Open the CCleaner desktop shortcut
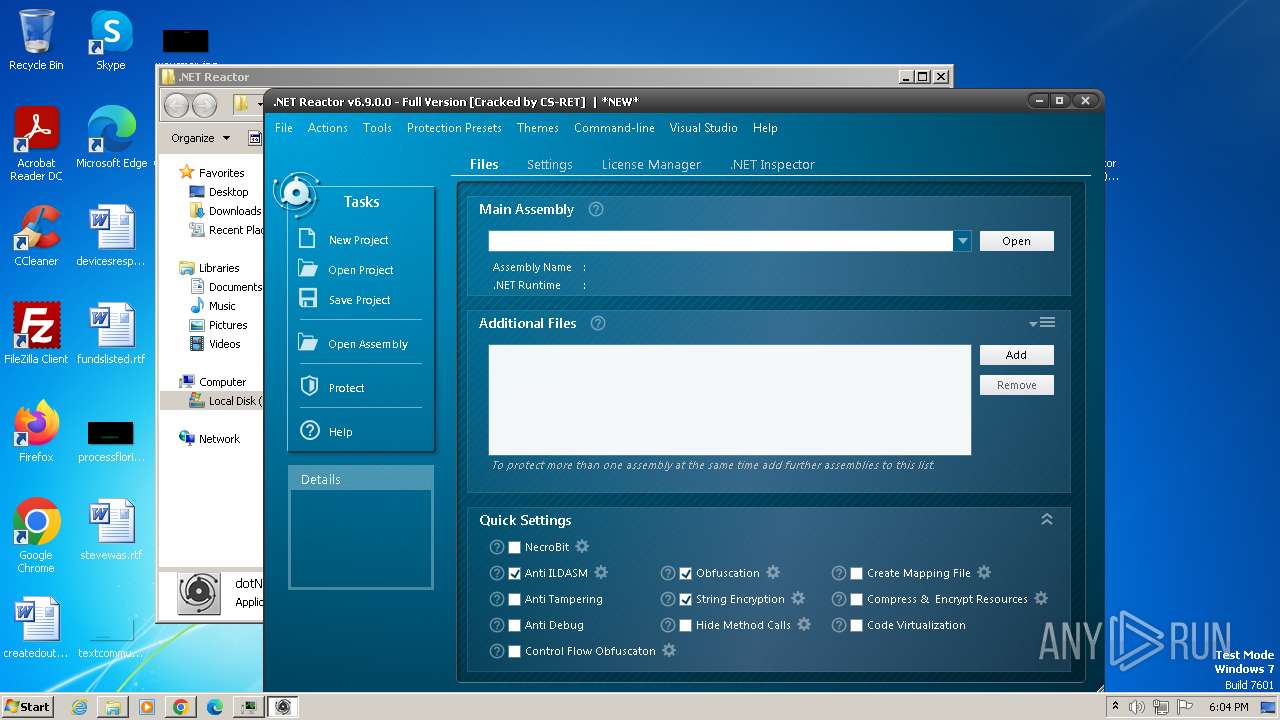 [x=36, y=237]
